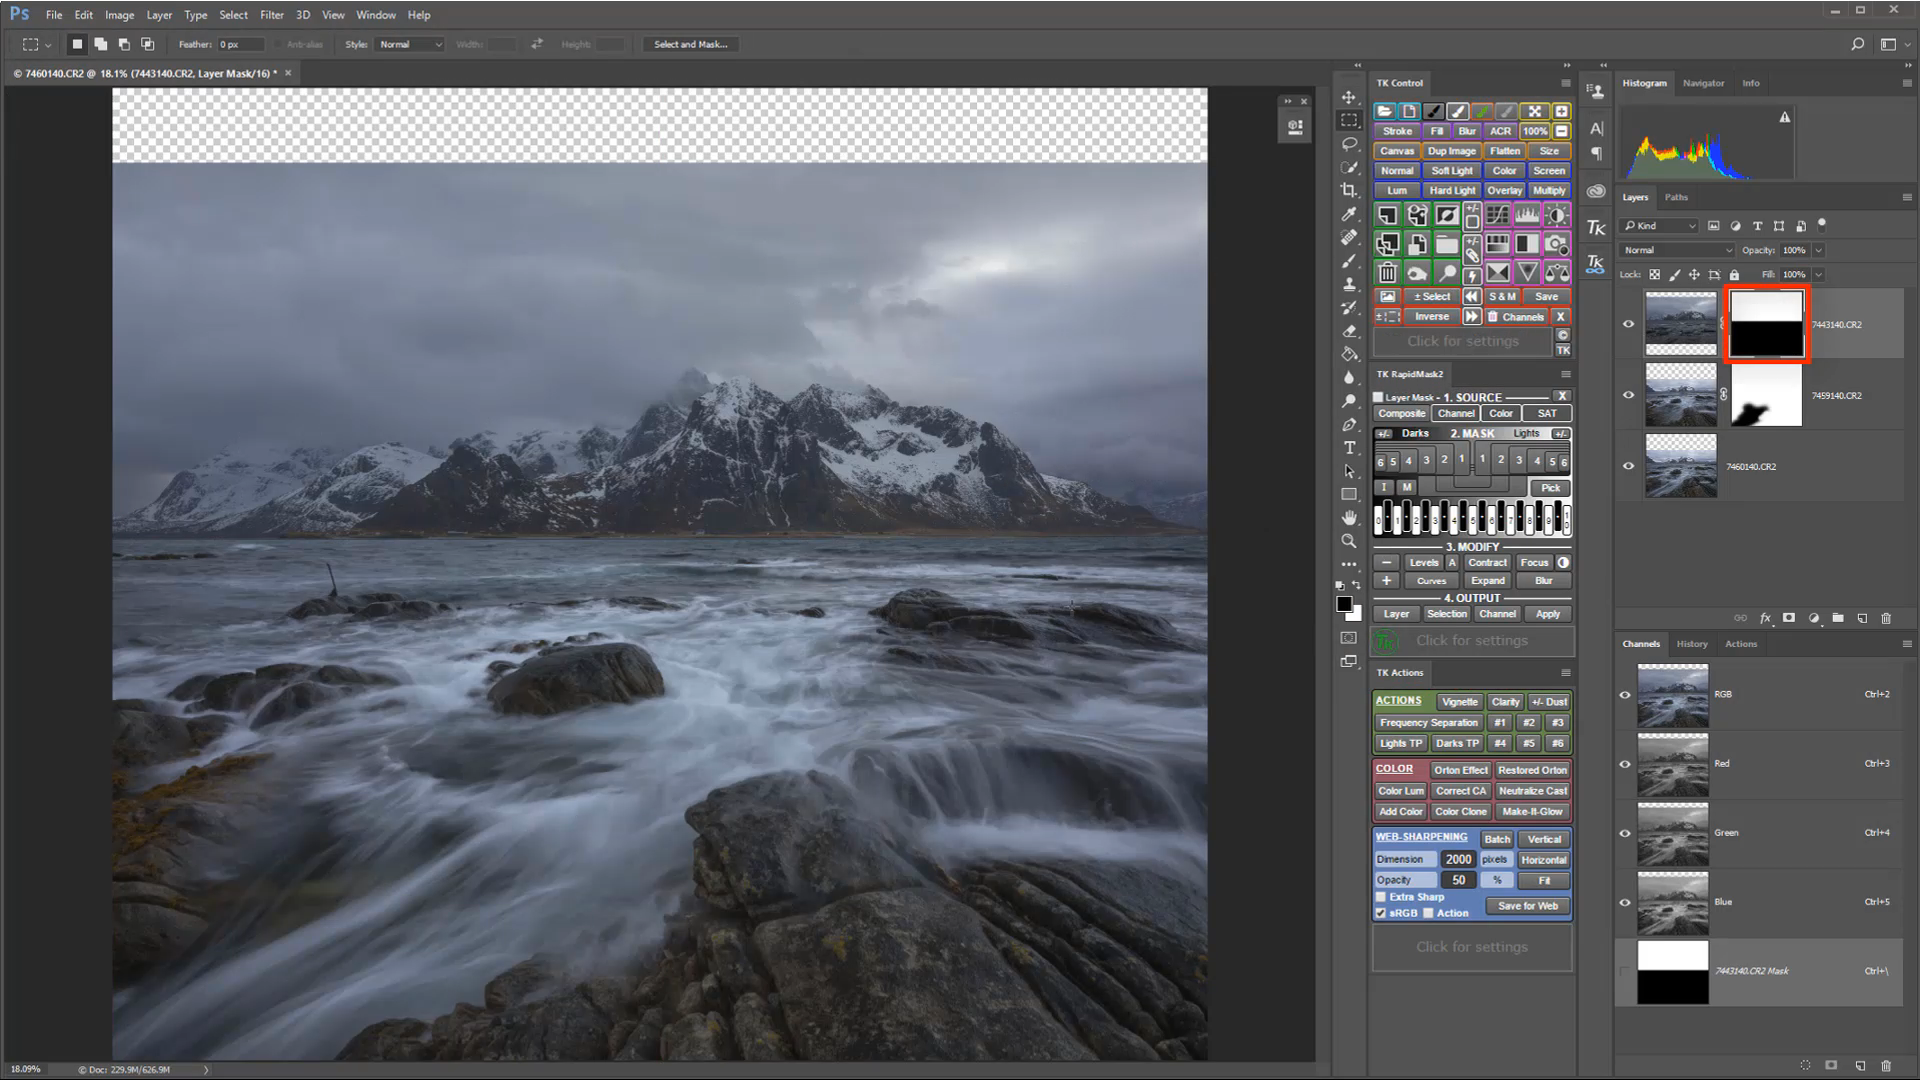The width and height of the screenshot is (1920, 1080).
Task: Activate the Hand tool
Action: click(1349, 517)
